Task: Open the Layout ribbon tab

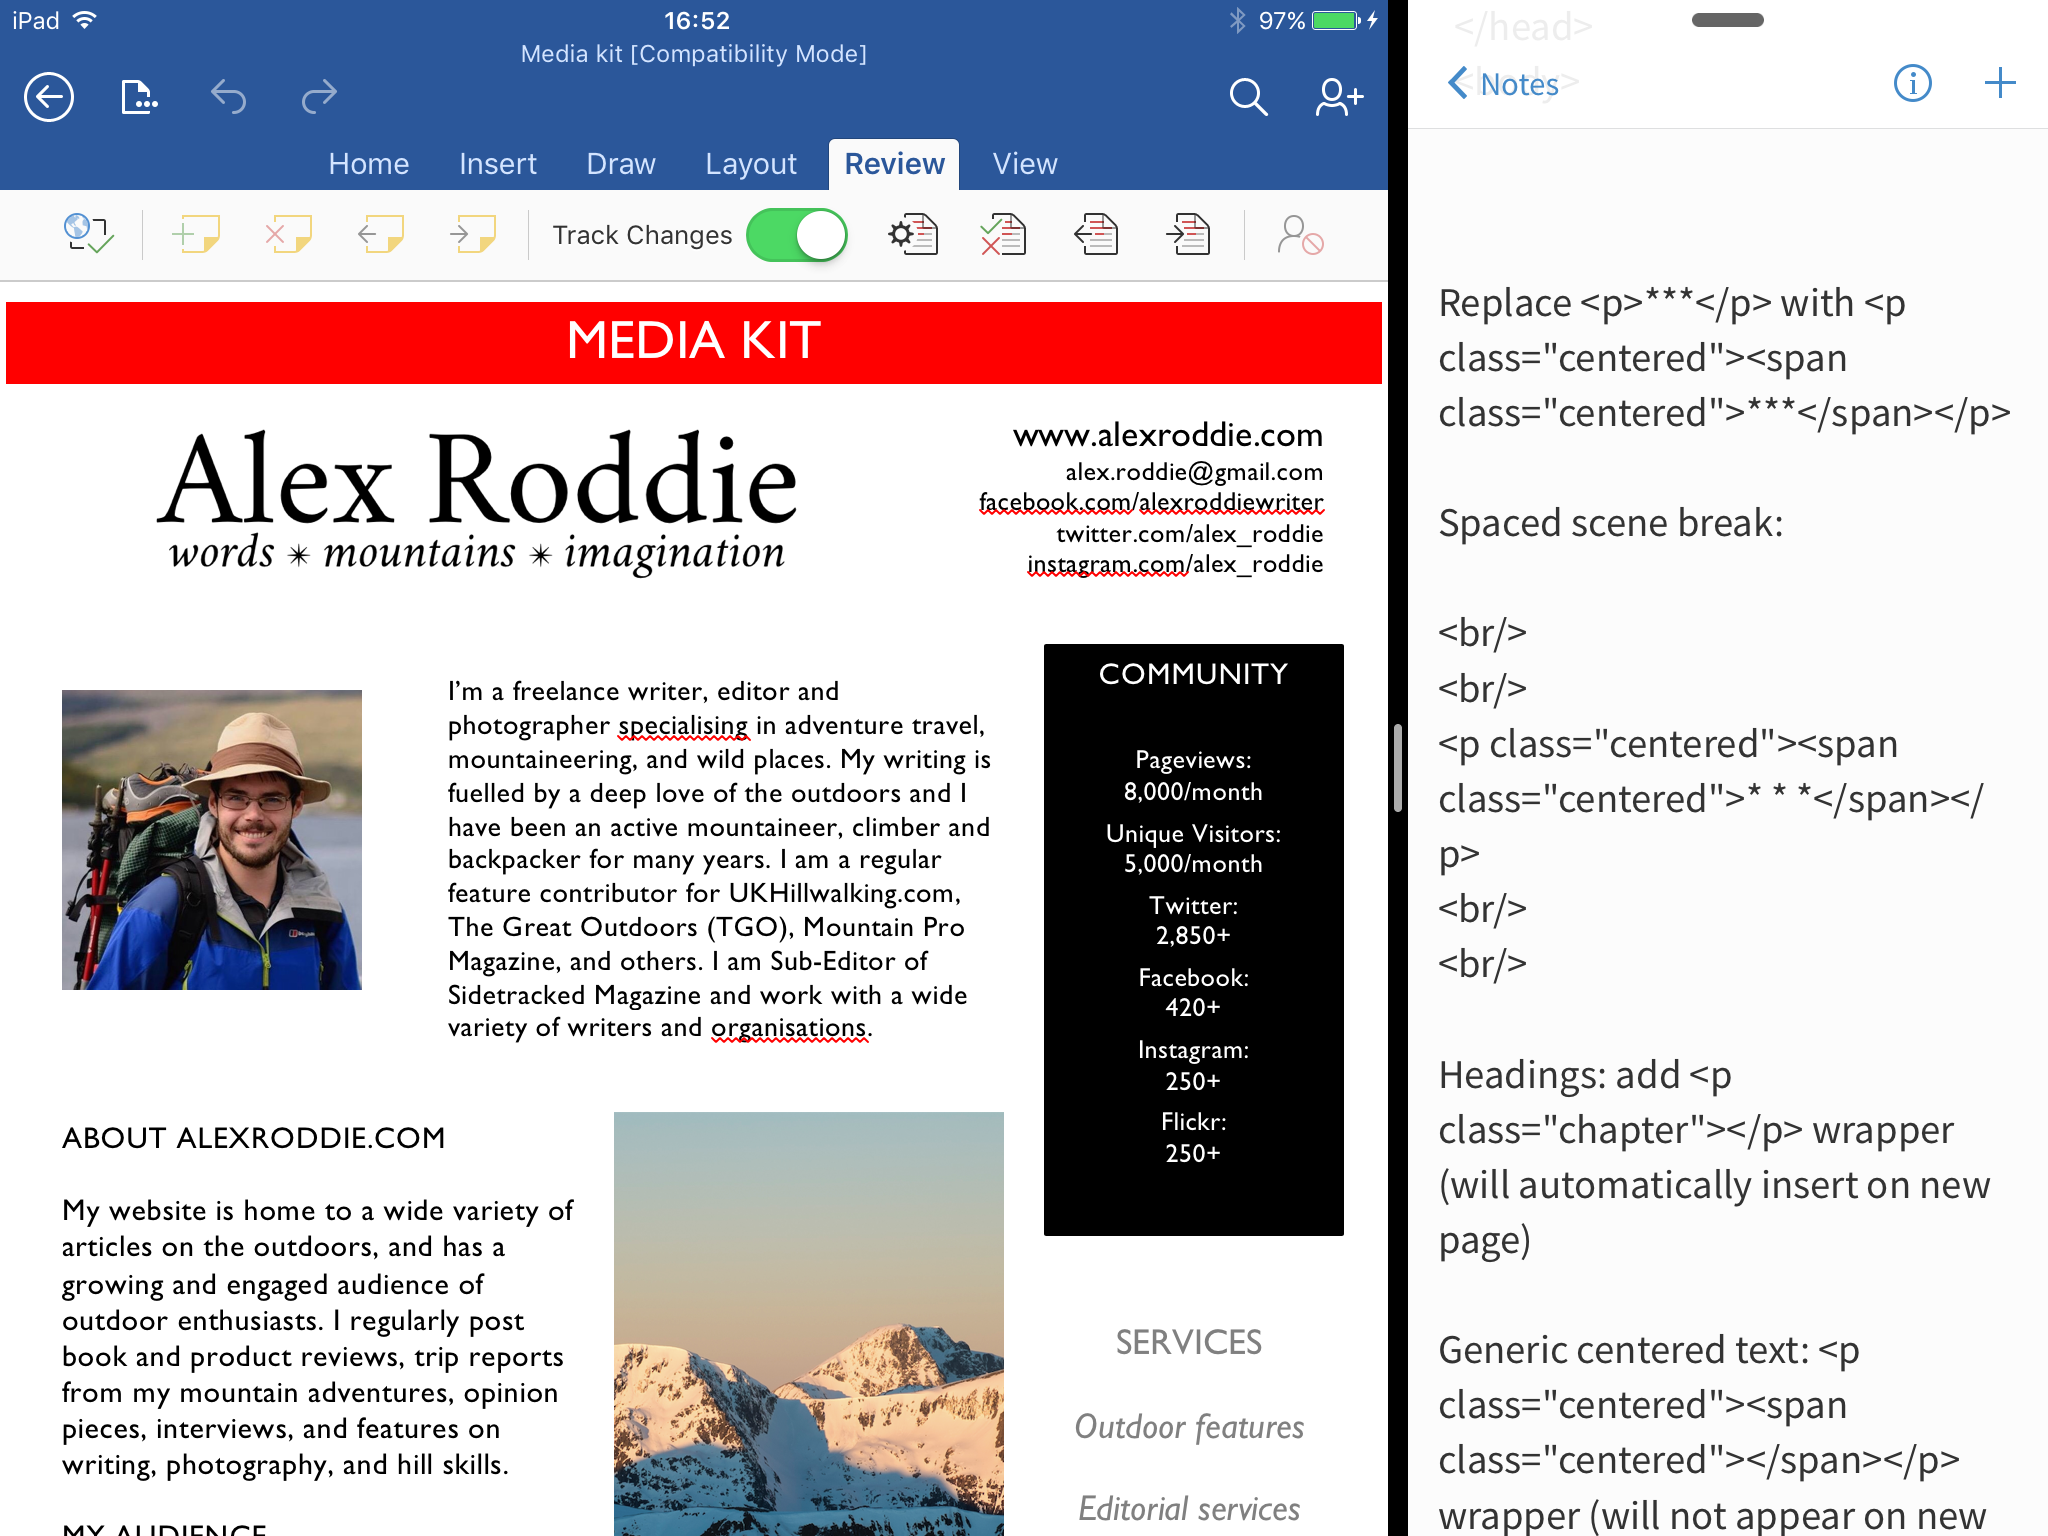Action: point(750,163)
